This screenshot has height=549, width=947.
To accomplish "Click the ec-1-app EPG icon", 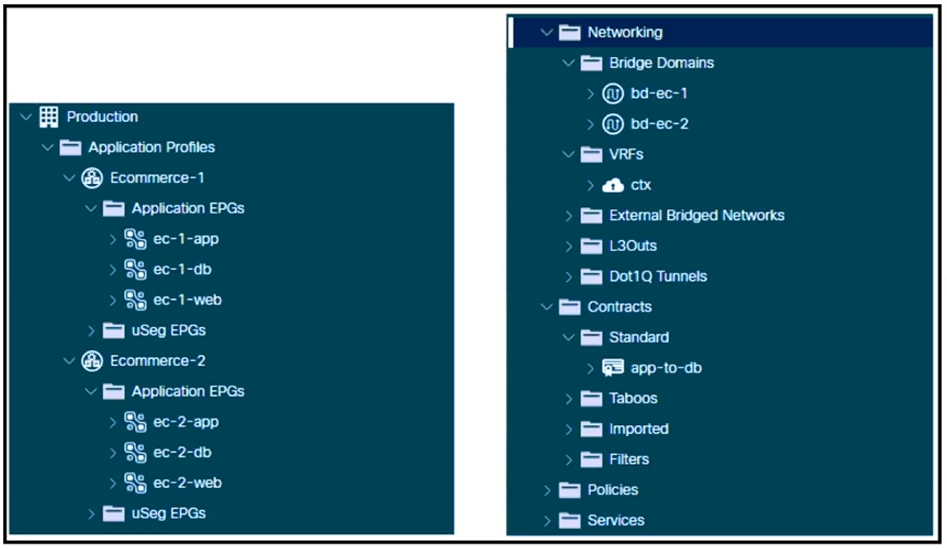I will click(x=135, y=239).
